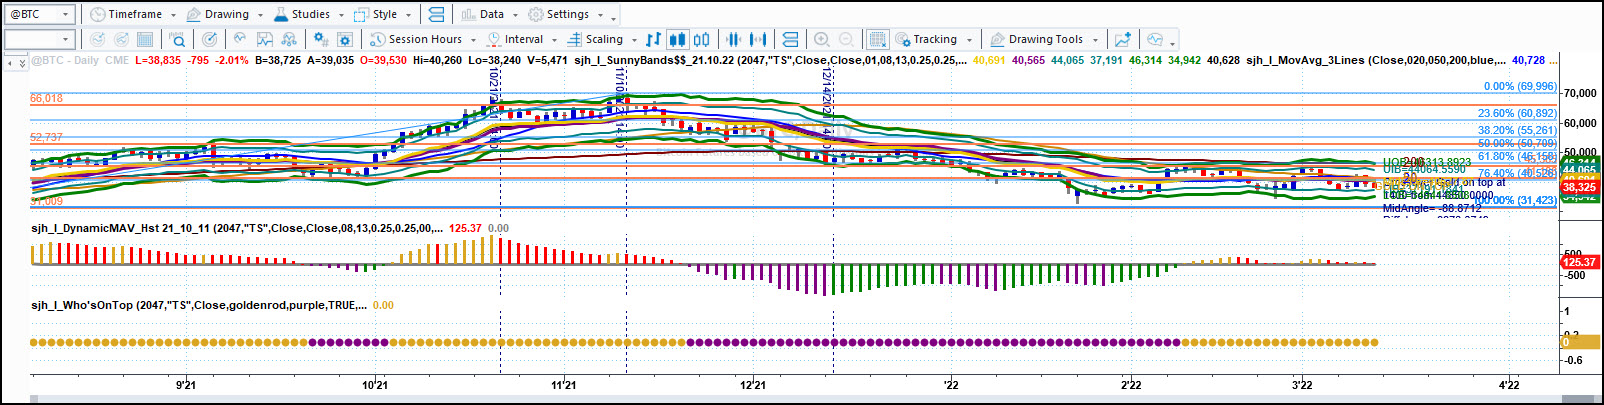This screenshot has height=405, width=1604.
Task: Click the chart speech bubble icon
Action: [1155, 39]
